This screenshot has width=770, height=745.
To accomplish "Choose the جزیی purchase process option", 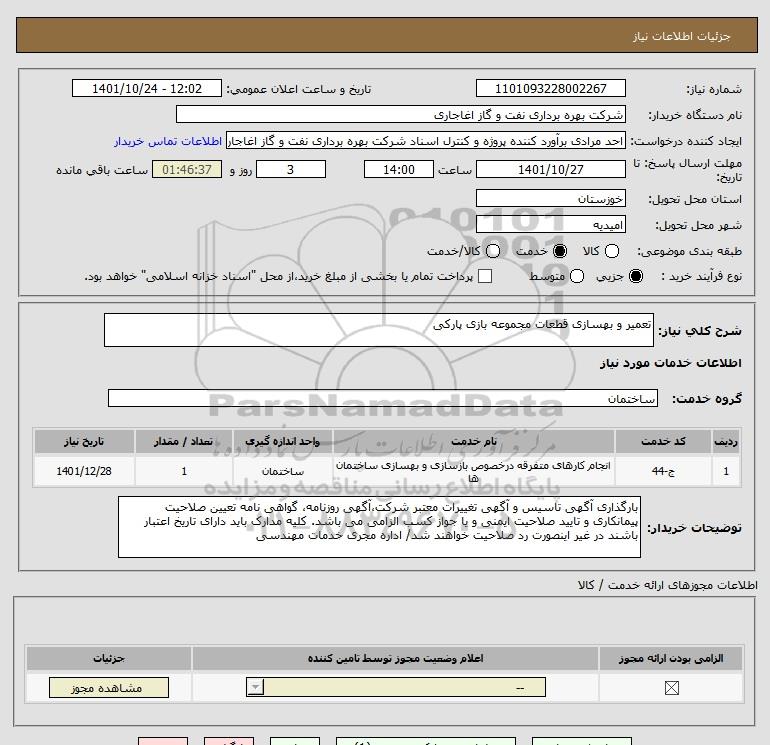I will tap(635, 276).
